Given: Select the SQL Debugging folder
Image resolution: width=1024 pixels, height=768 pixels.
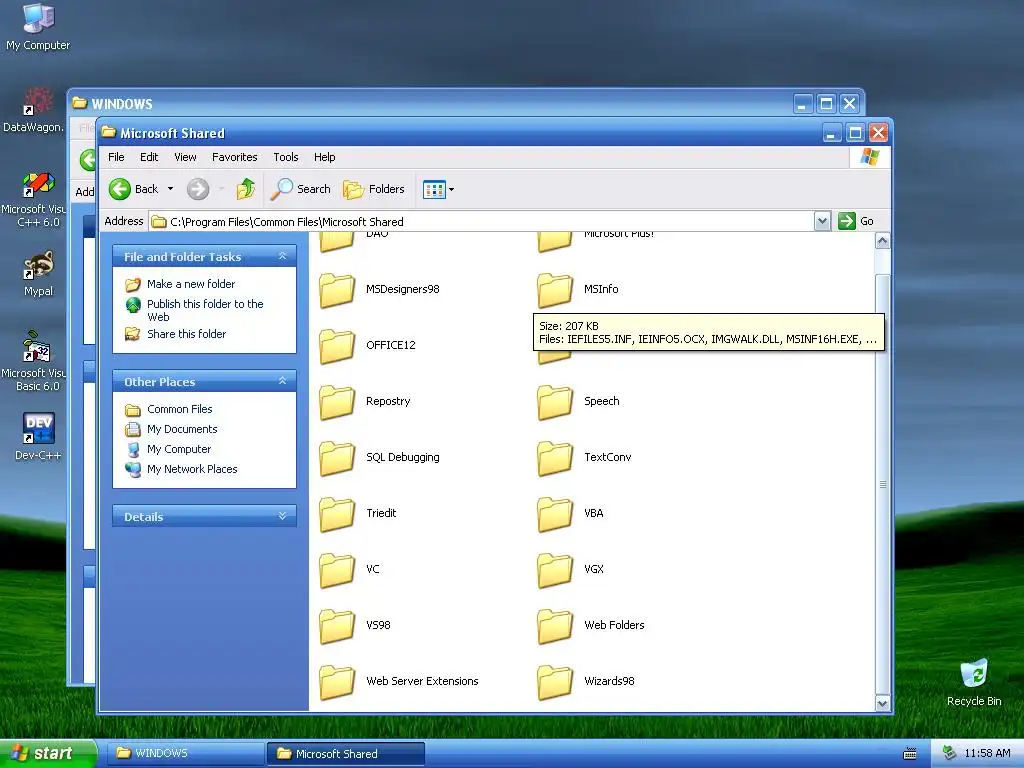Looking at the screenshot, I should click(x=380, y=458).
